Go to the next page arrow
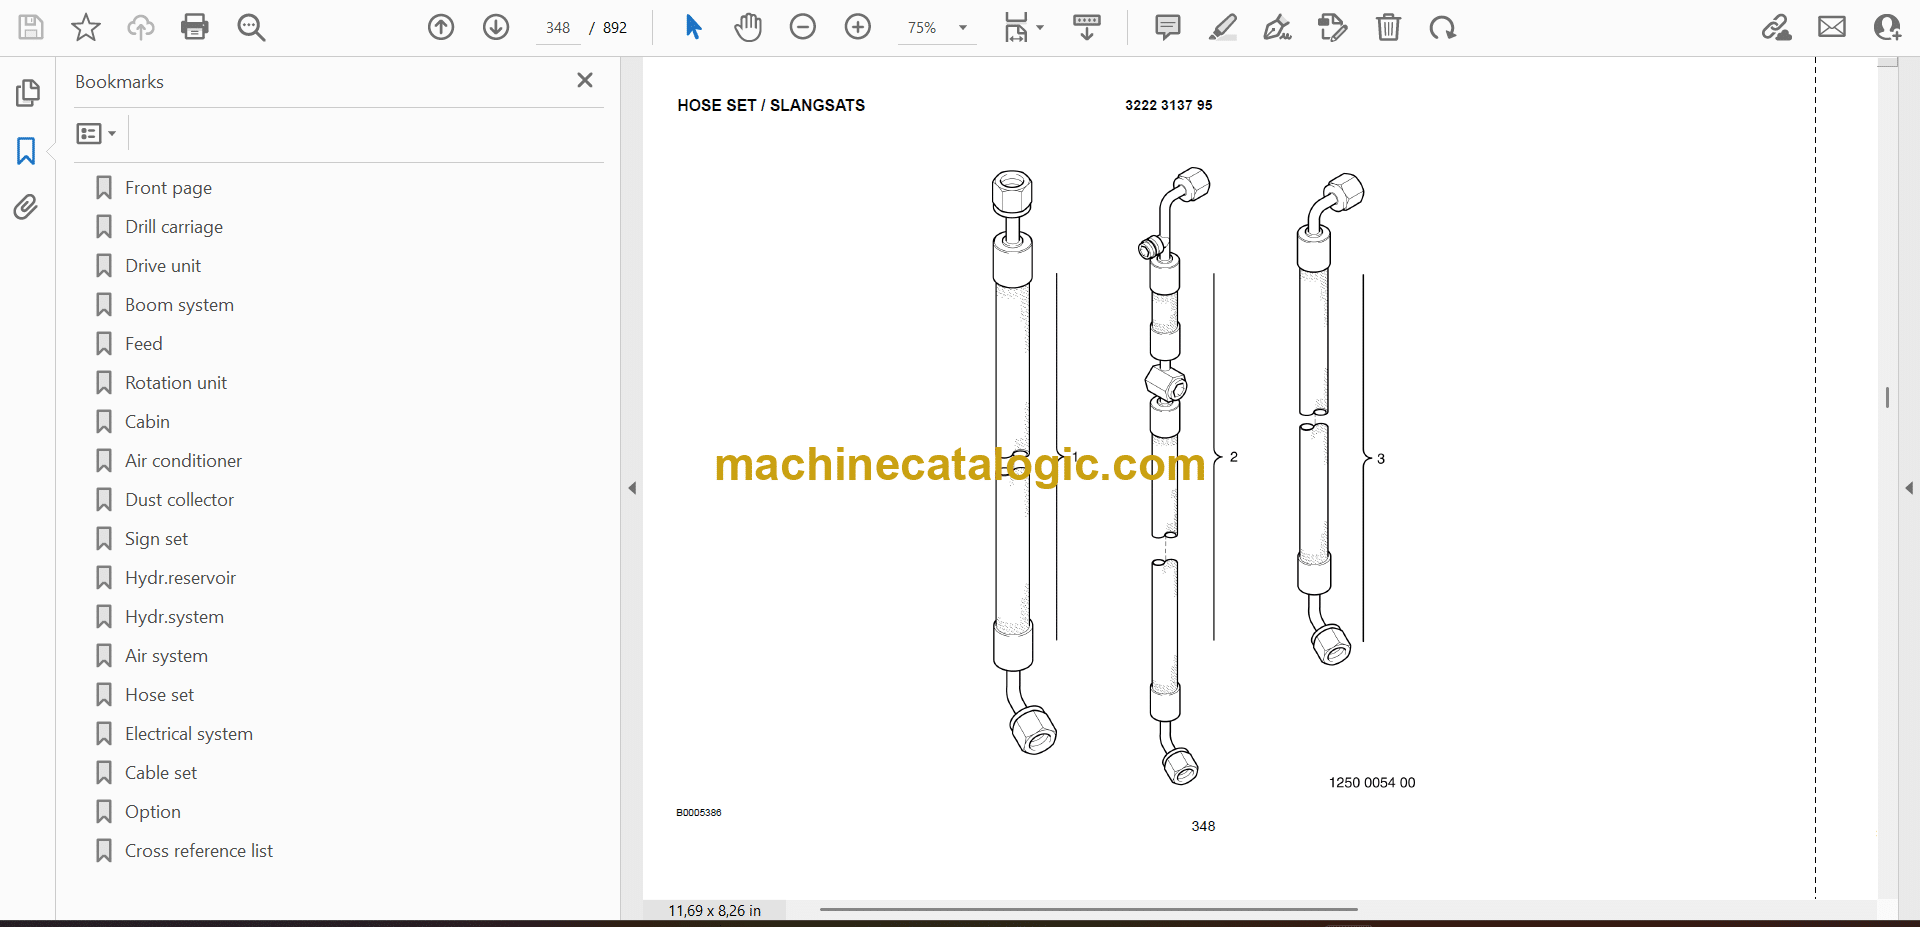The height and width of the screenshot is (927, 1920). tap(496, 27)
